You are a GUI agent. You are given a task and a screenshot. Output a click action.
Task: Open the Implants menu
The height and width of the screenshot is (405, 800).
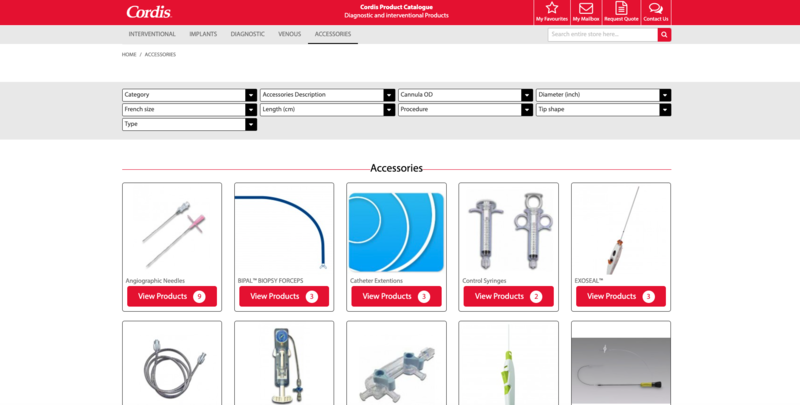tap(203, 34)
